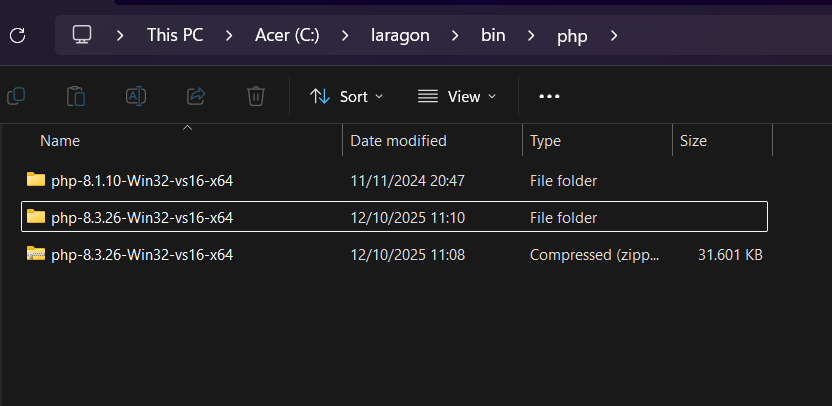
Task: Open the View dropdown
Action: tap(457, 97)
